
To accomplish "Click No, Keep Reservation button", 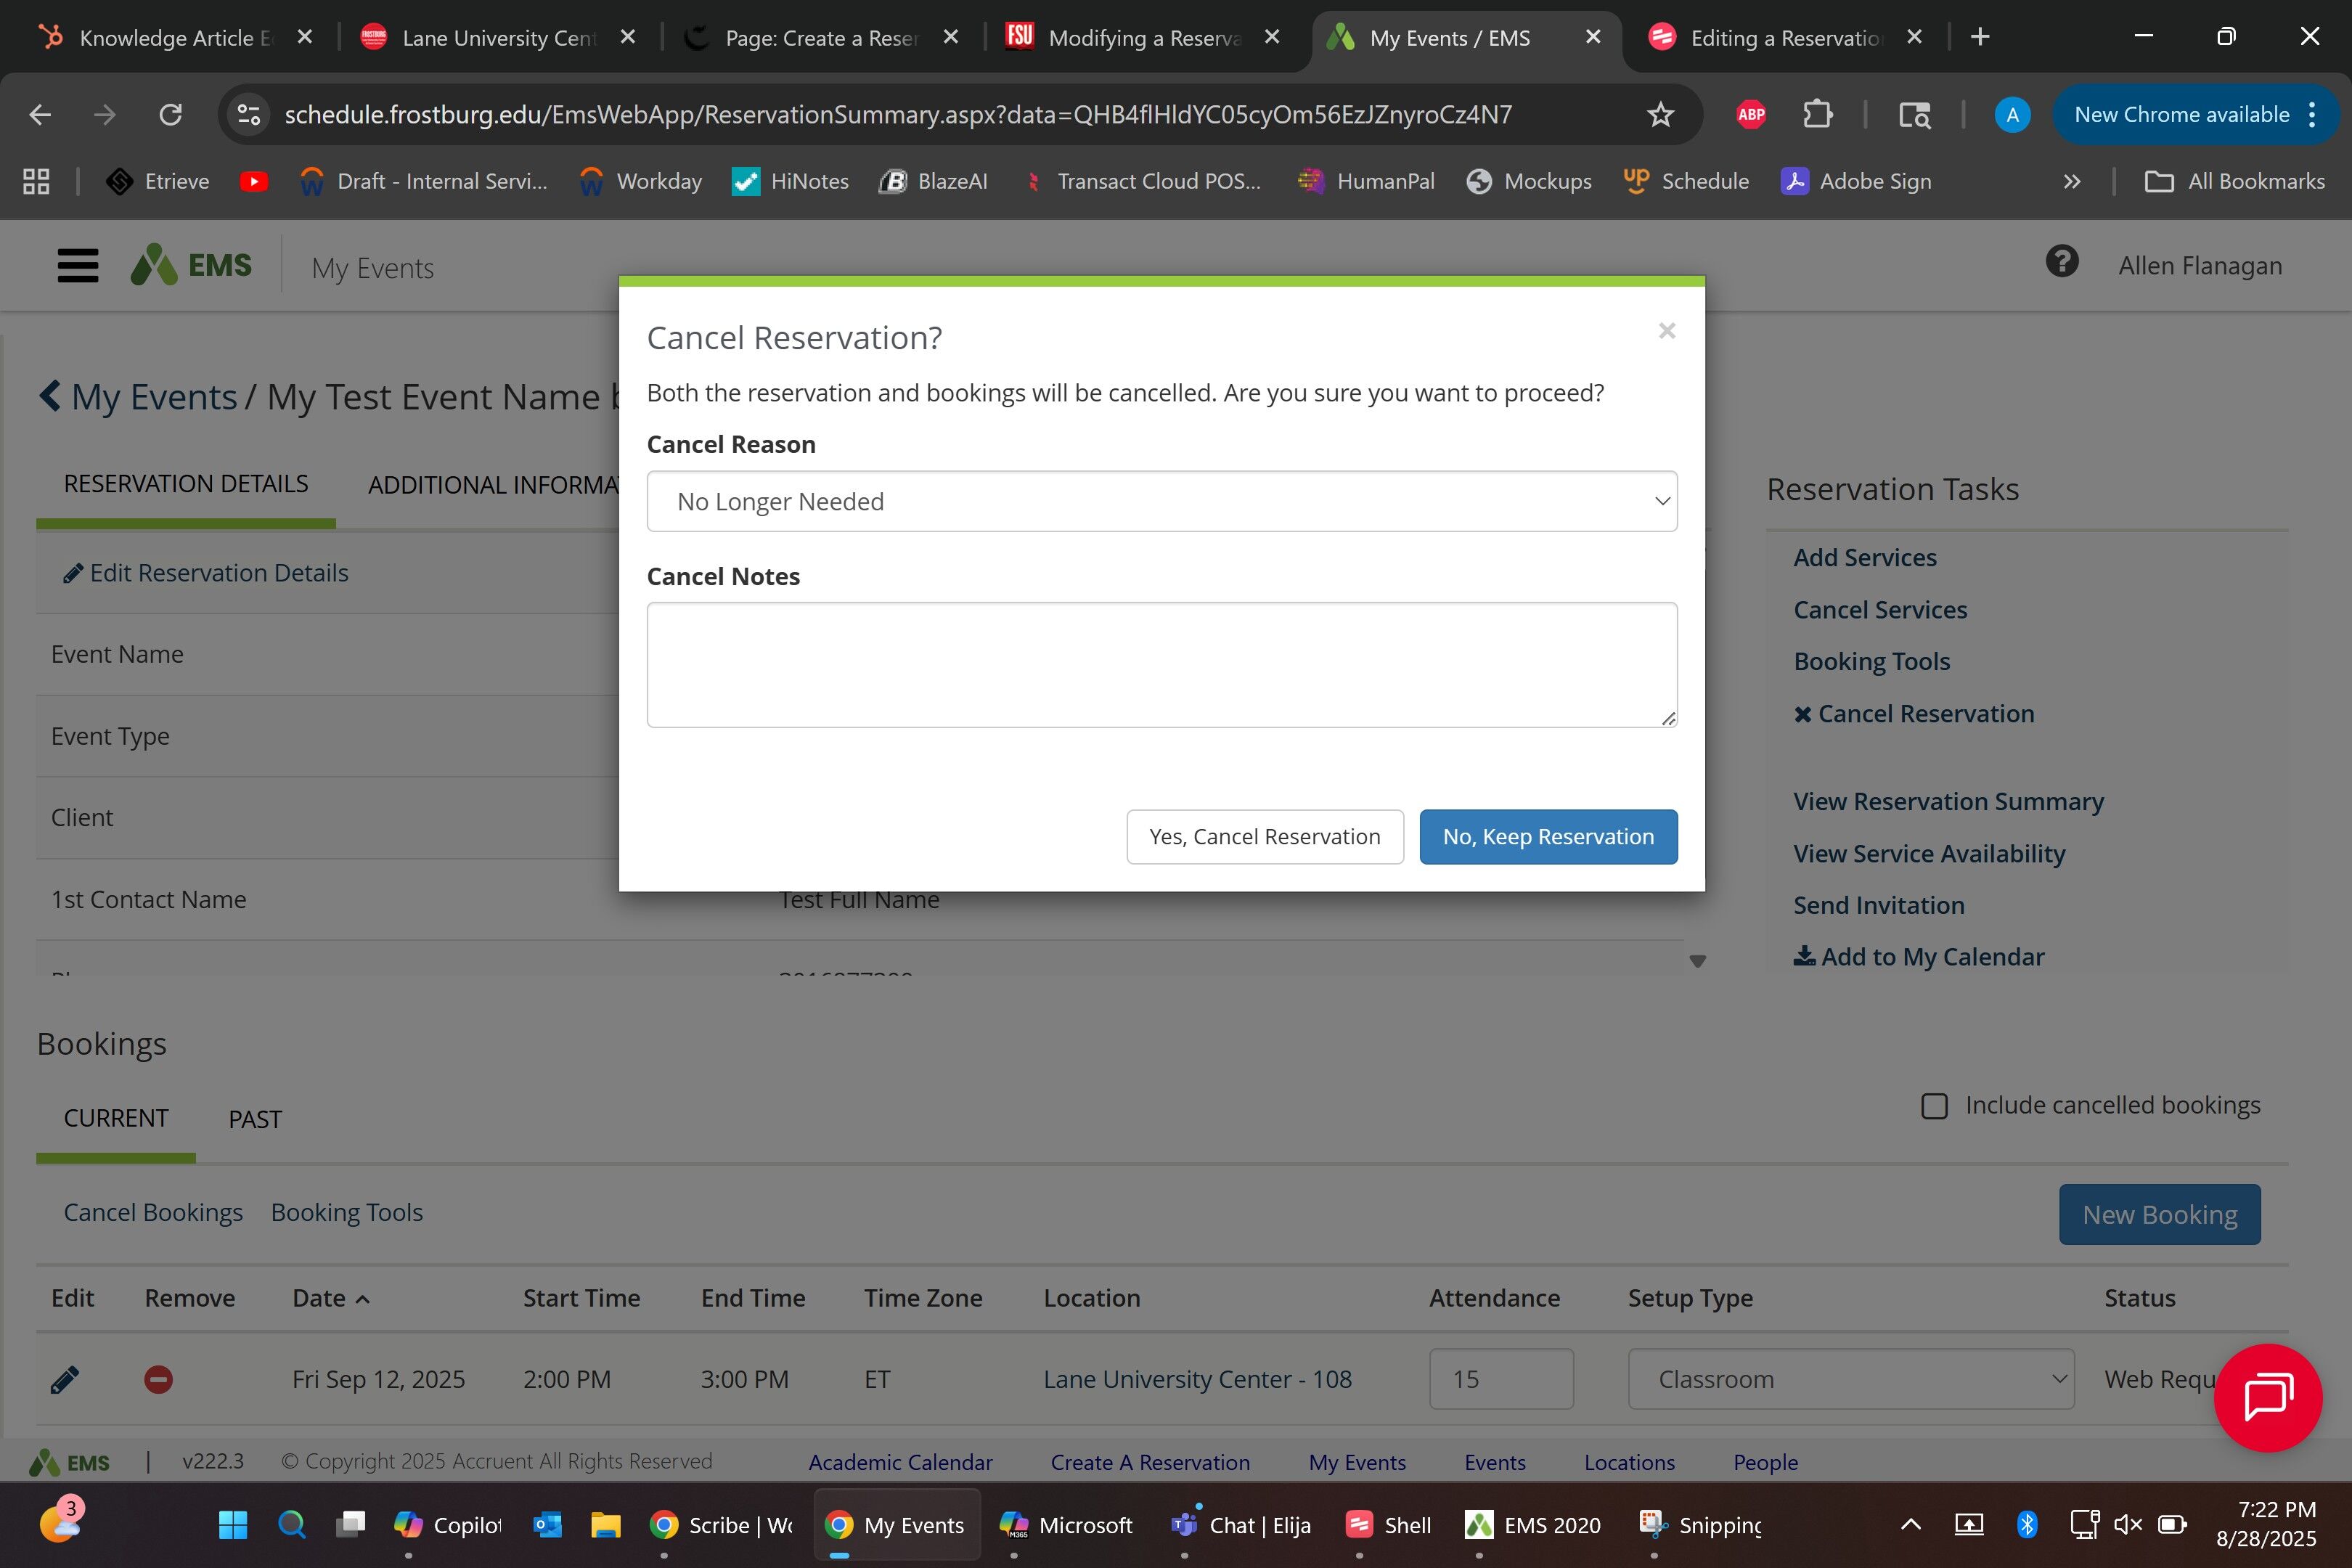I will tap(1547, 837).
